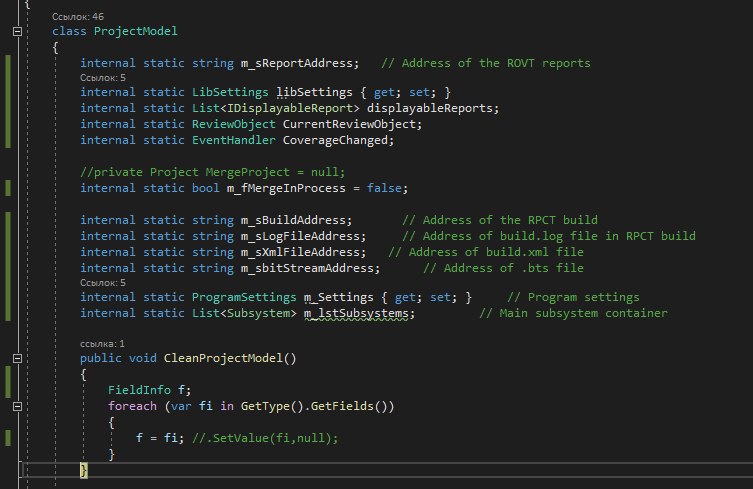Image resolution: width=753 pixels, height=489 pixels.
Task: Collapse the CleanProjectModel method outline region
Action: tap(17, 358)
